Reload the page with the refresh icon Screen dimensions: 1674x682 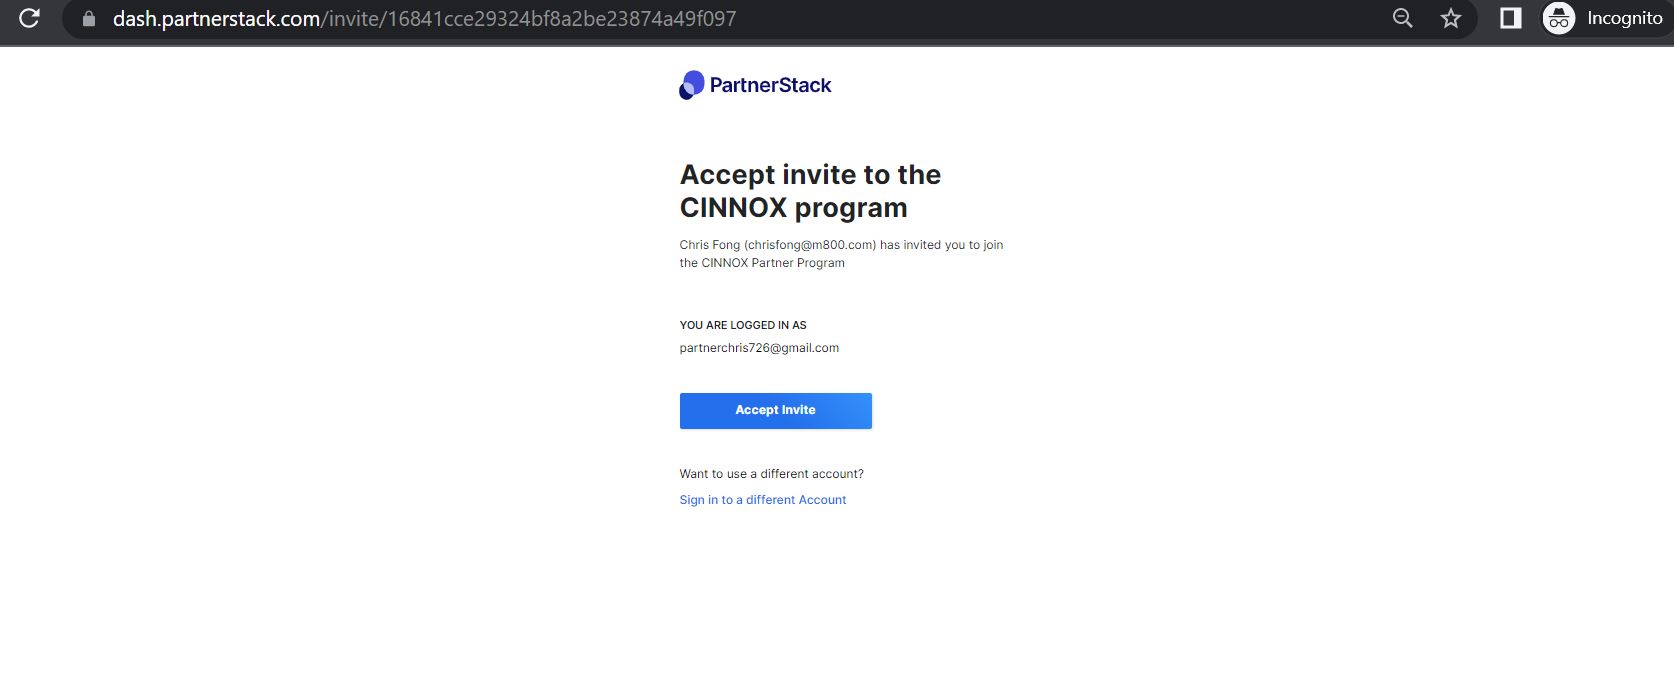pyautogui.click(x=29, y=18)
